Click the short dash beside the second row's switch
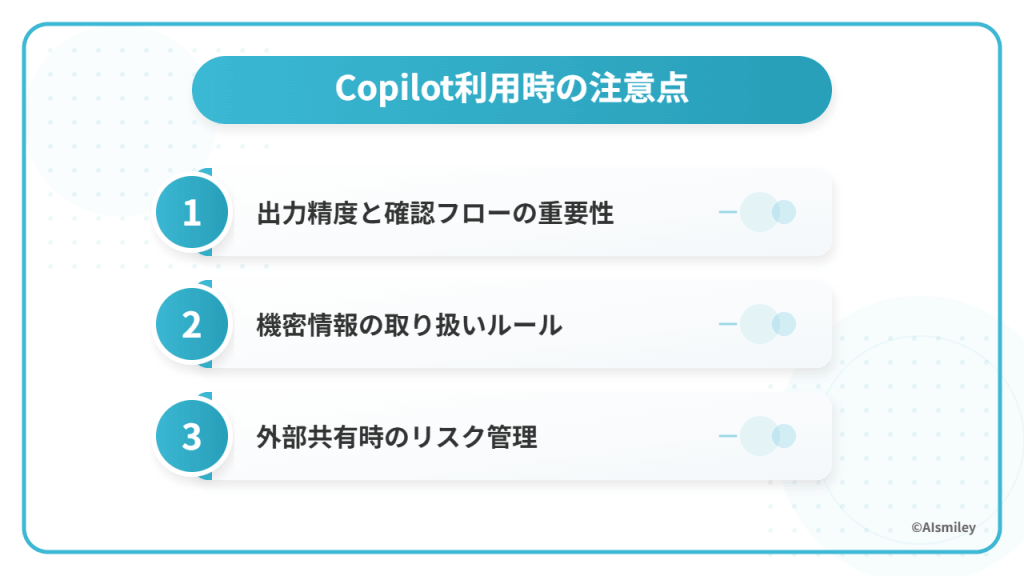Image resolution: width=1024 pixels, height=576 pixels. point(727,324)
